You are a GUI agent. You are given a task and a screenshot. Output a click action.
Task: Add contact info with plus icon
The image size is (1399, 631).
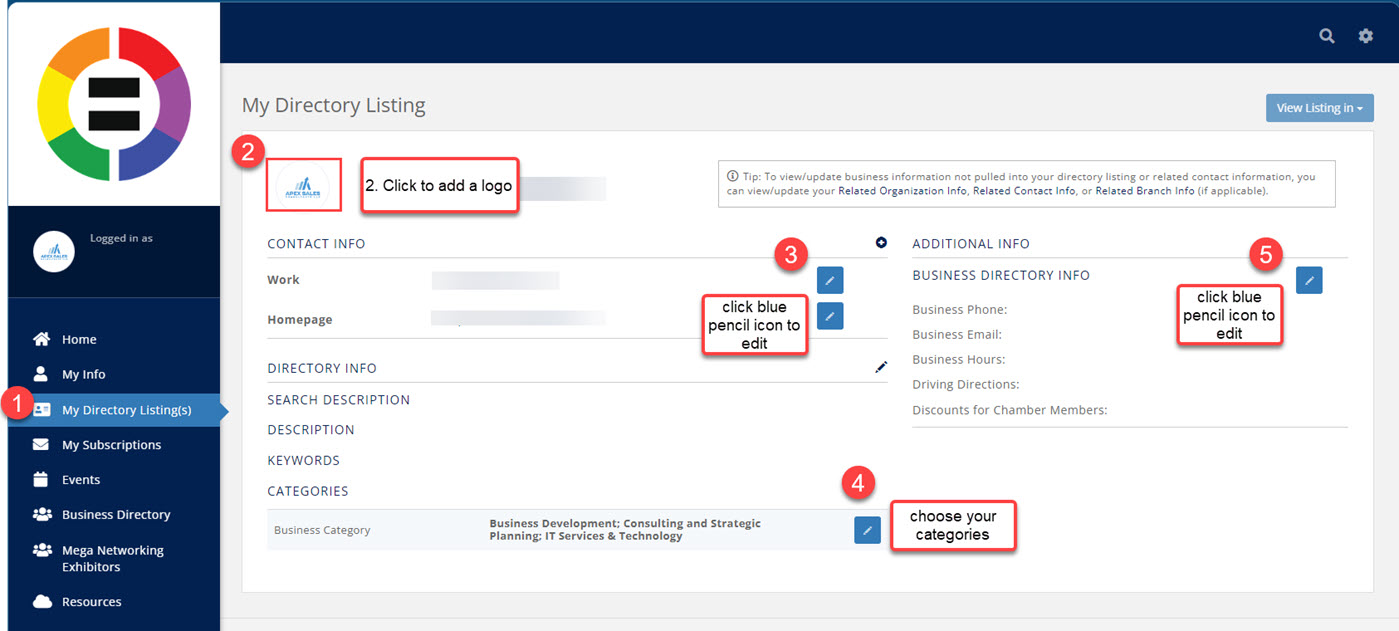pos(881,242)
